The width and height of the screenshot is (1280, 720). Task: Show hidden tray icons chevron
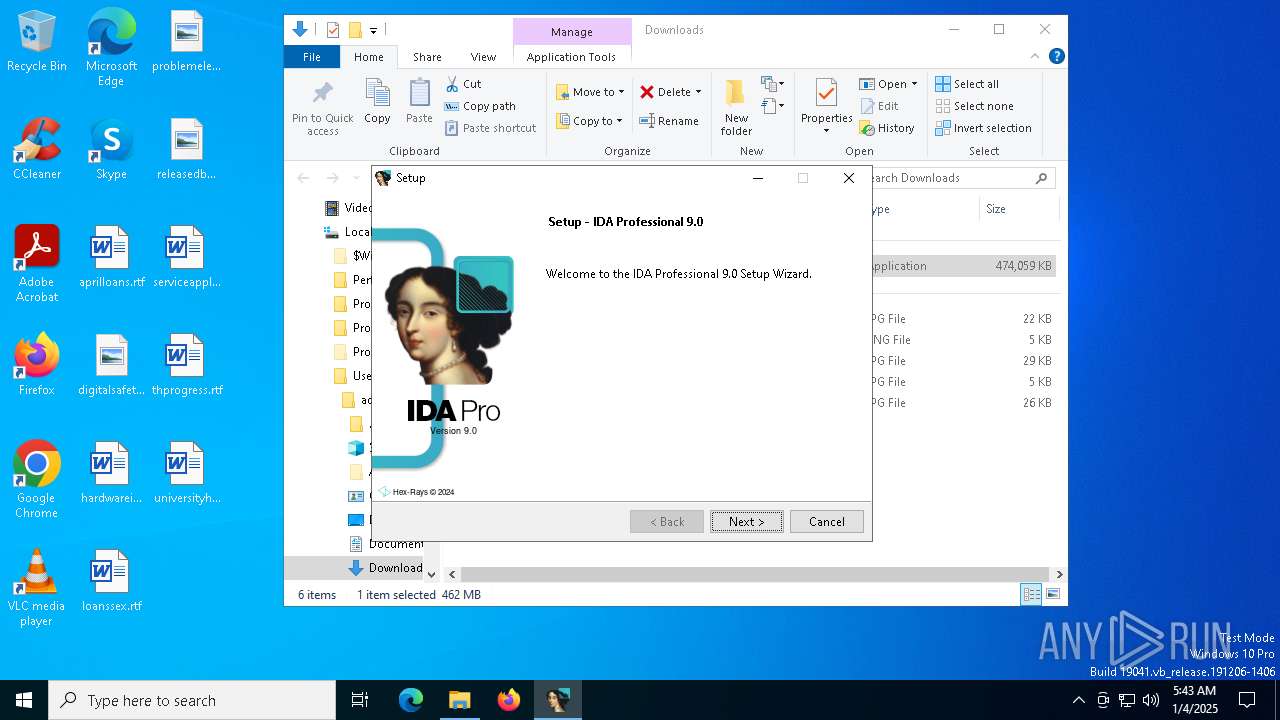(x=1078, y=700)
